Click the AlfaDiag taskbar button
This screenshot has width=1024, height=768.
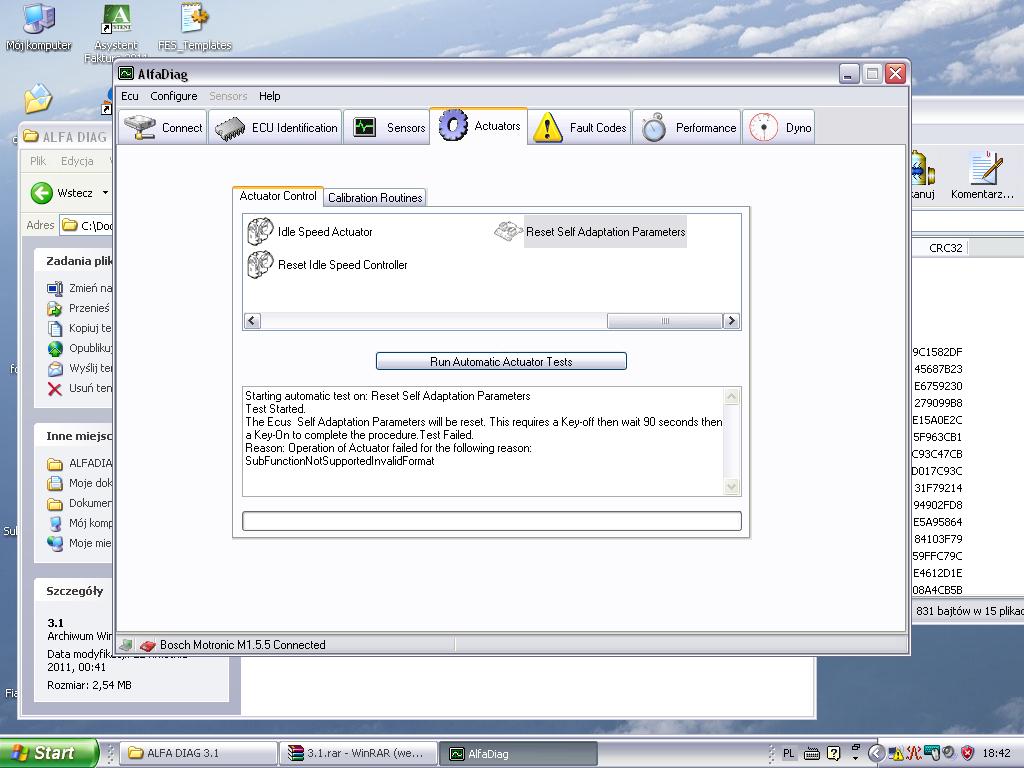click(x=518, y=753)
